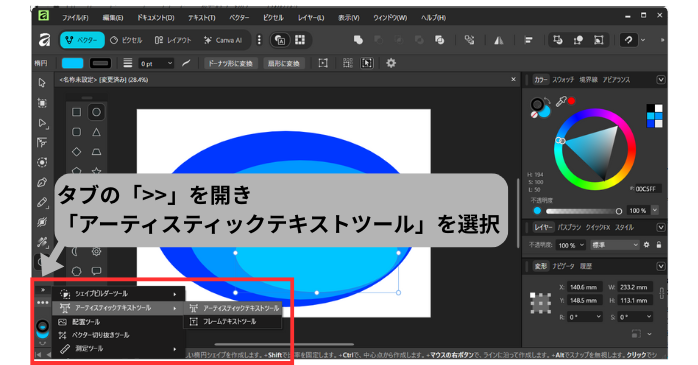Choose the ellipse shape in the shapes flyout

point(96,112)
